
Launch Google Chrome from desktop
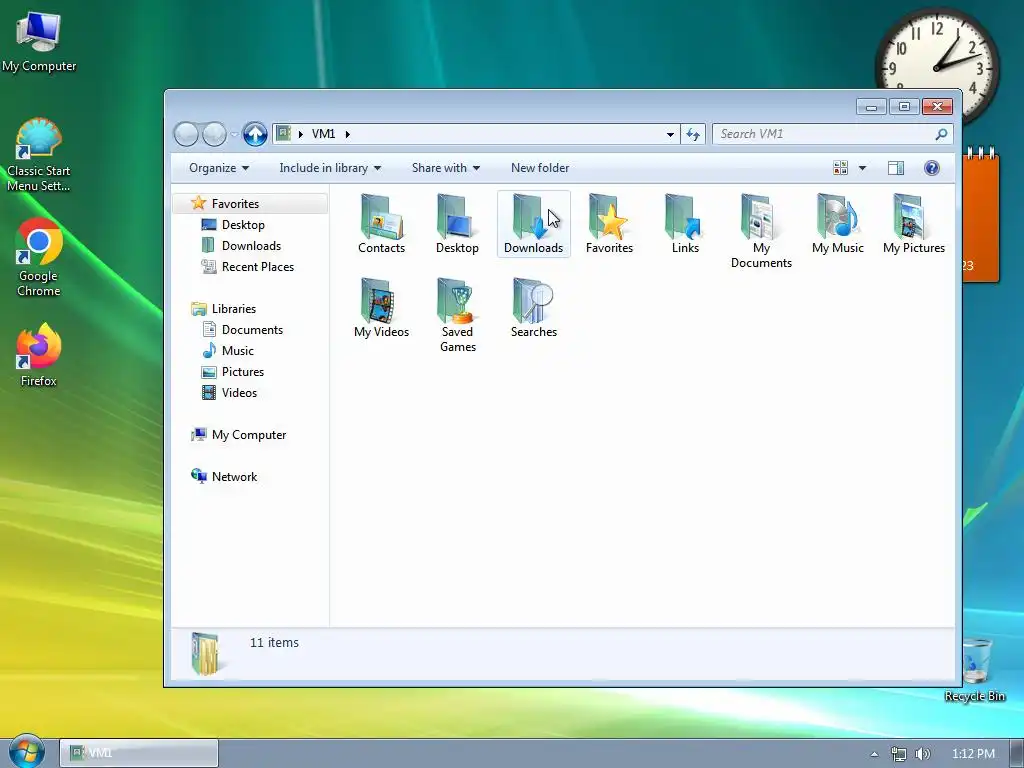[x=39, y=258]
